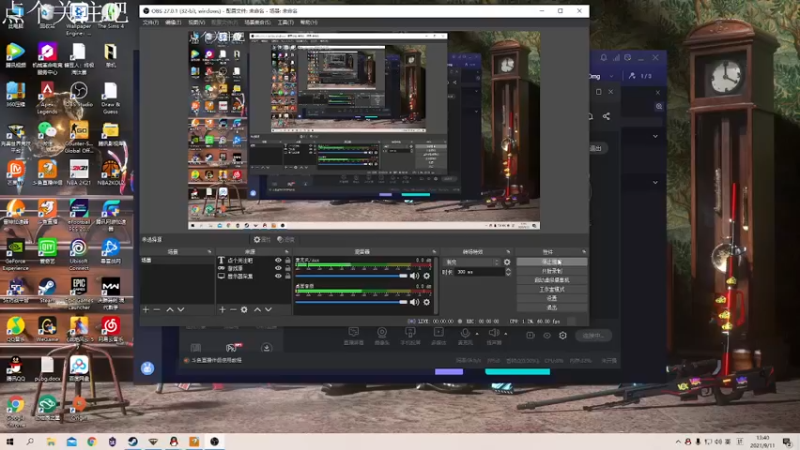Move source down in sources list
This screenshot has height=450, width=800.
[x=268, y=310]
